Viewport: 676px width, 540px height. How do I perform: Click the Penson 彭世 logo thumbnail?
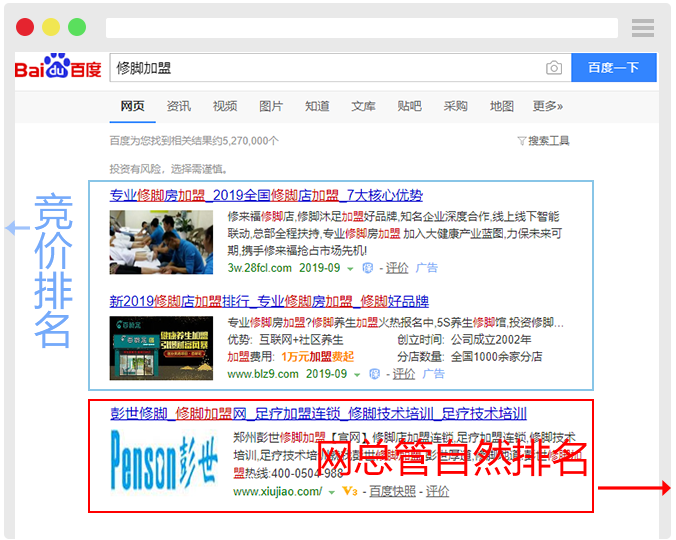[164, 460]
